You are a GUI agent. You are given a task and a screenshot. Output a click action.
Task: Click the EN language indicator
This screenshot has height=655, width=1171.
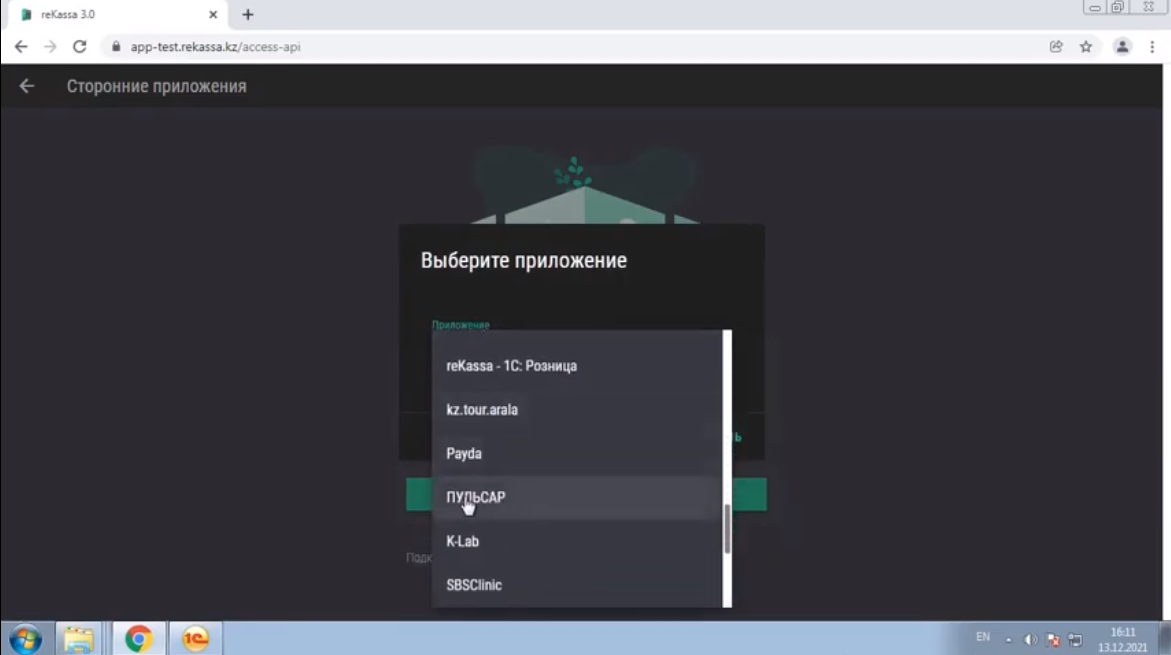[983, 637]
